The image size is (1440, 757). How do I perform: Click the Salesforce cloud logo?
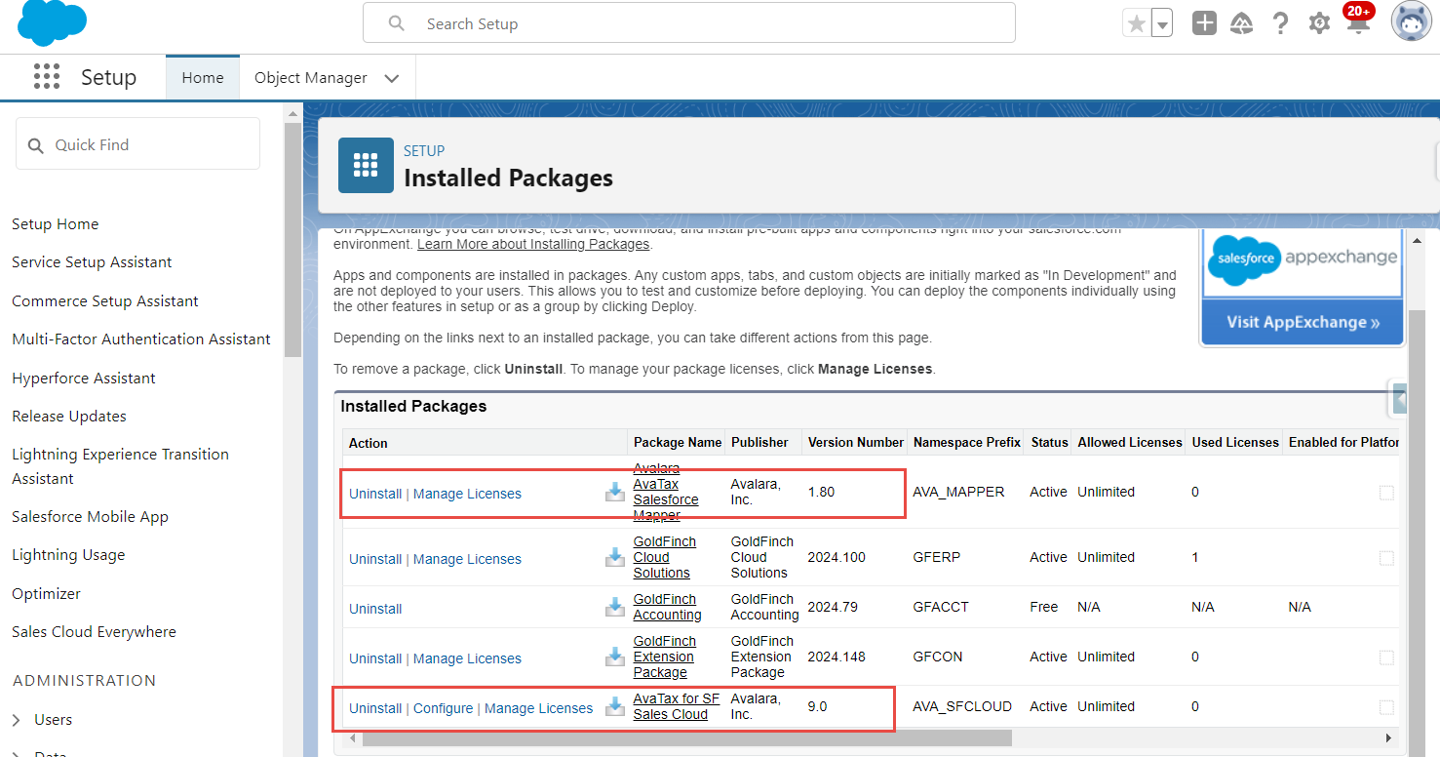pyautogui.click(x=52, y=23)
